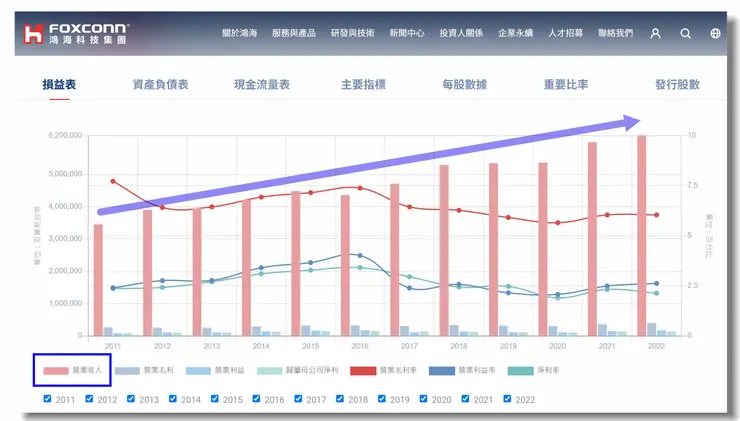Uncheck the 2017 year checkbox
740x421 pixels.
[x=298, y=399]
